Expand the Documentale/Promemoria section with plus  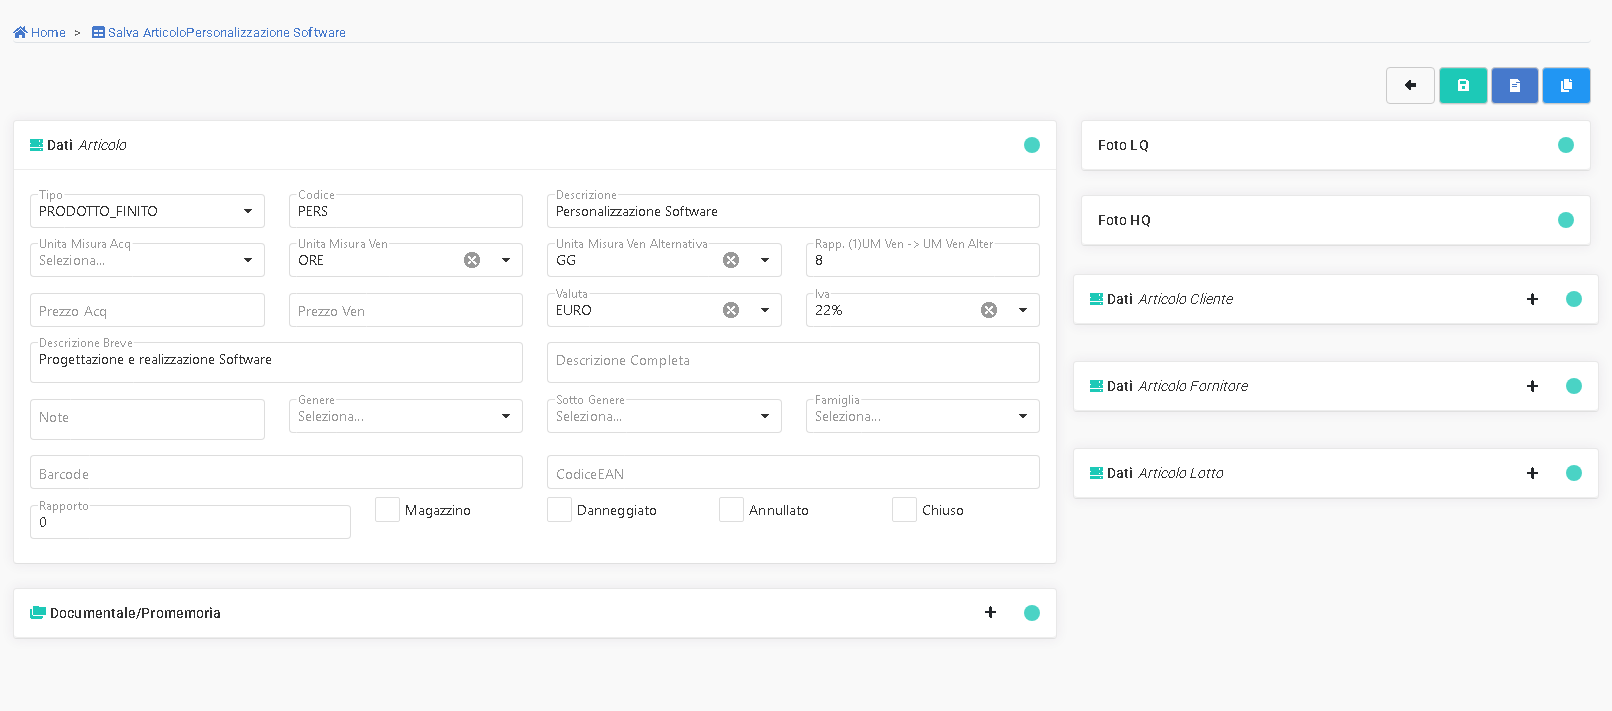coord(990,612)
